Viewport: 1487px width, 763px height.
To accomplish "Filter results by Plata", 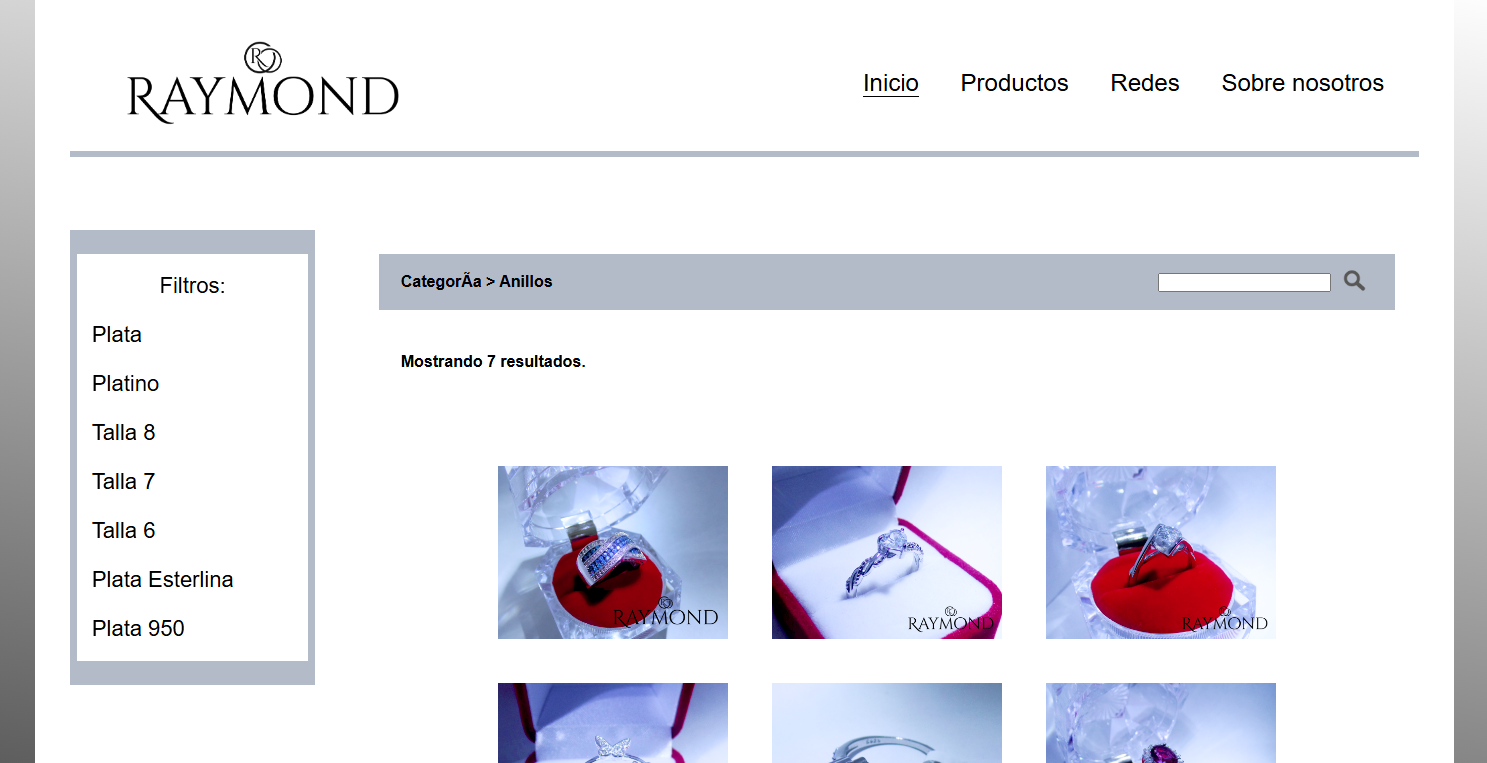I will tap(117, 335).
